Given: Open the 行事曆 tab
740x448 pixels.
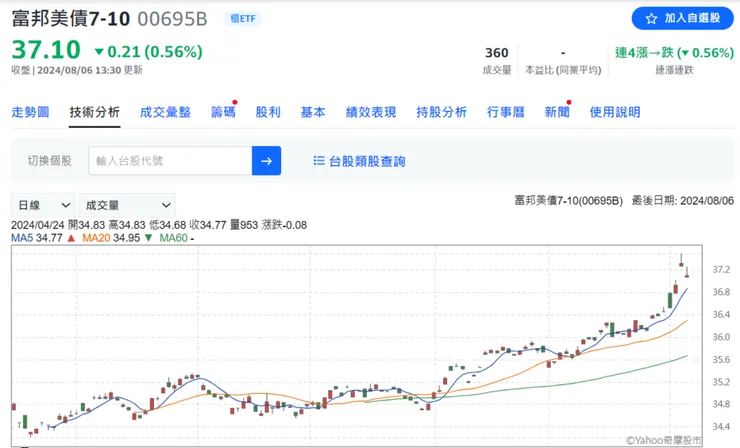Looking at the screenshot, I should point(505,112).
